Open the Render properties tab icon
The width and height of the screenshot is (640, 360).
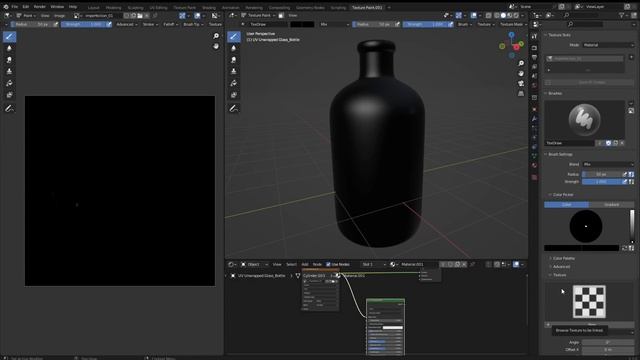coord(534,48)
